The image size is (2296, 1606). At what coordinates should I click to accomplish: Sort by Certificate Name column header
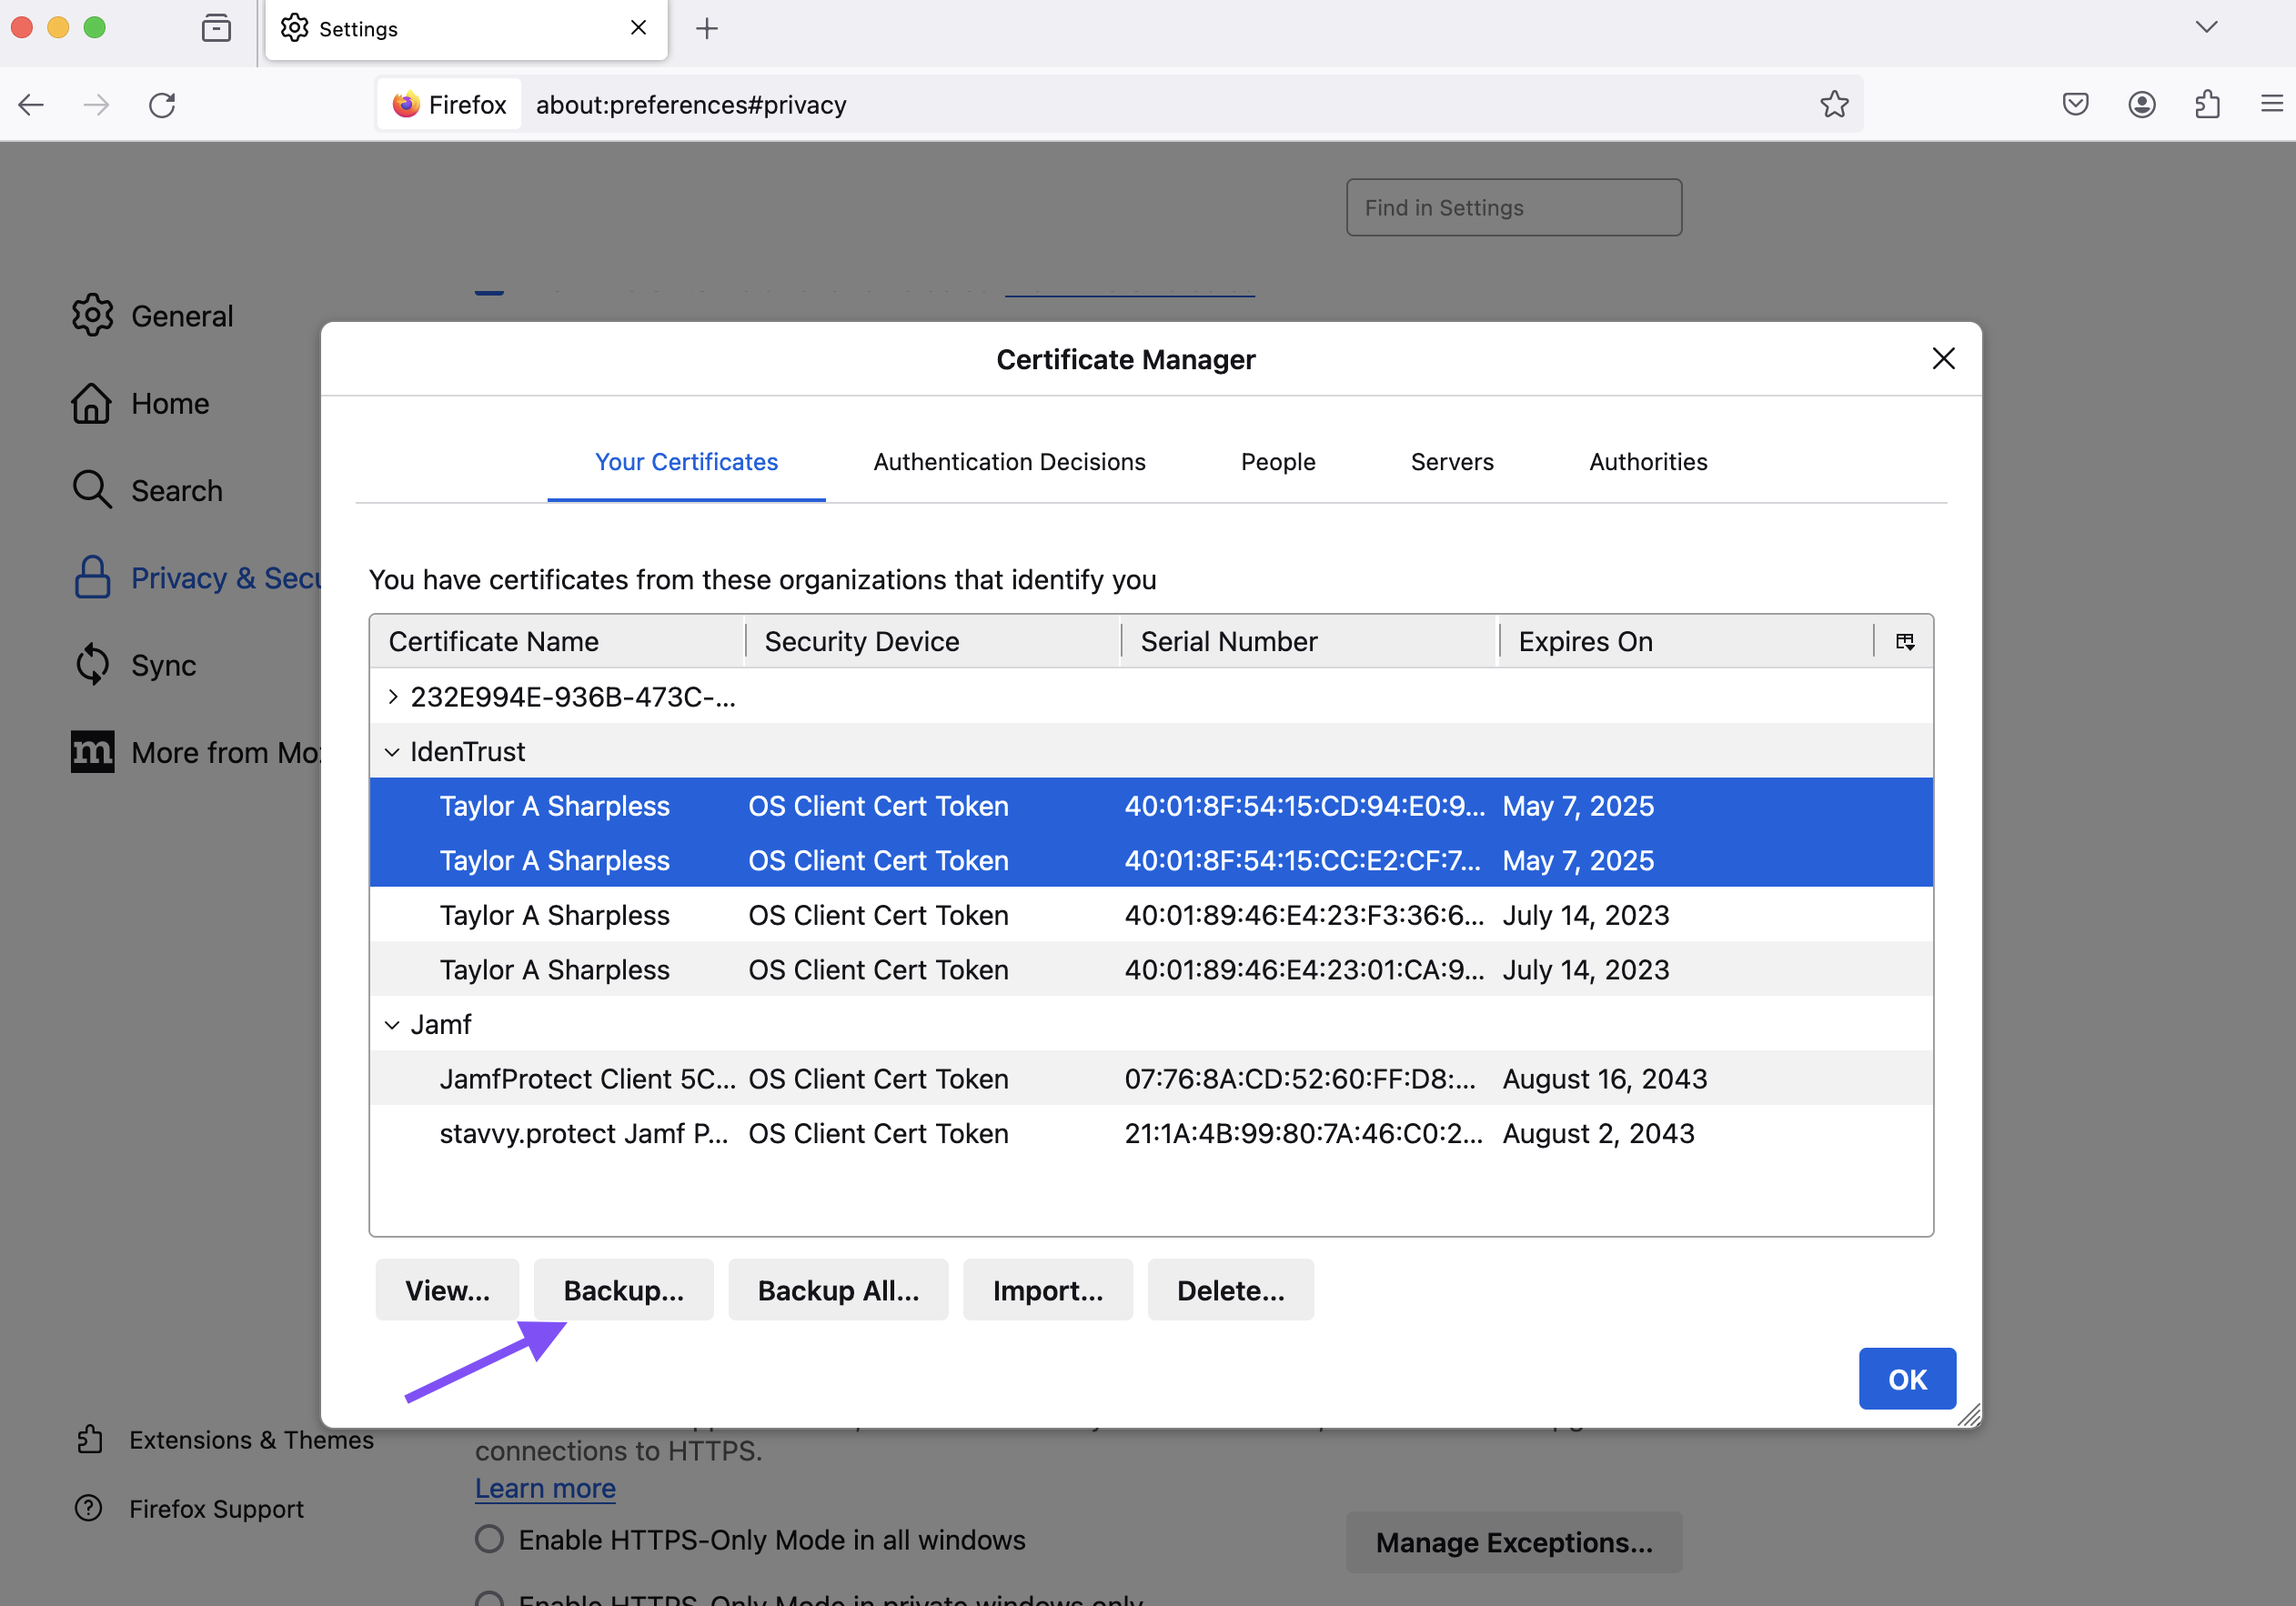pos(558,642)
